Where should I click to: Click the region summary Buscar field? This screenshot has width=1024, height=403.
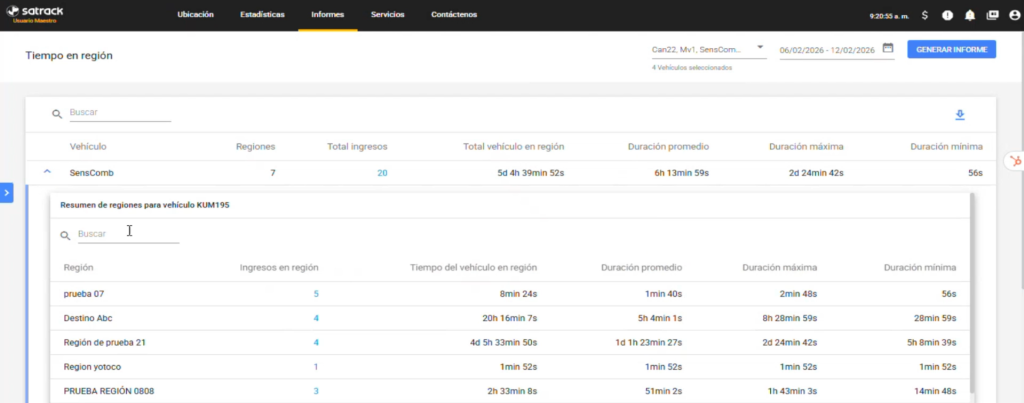coord(128,234)
